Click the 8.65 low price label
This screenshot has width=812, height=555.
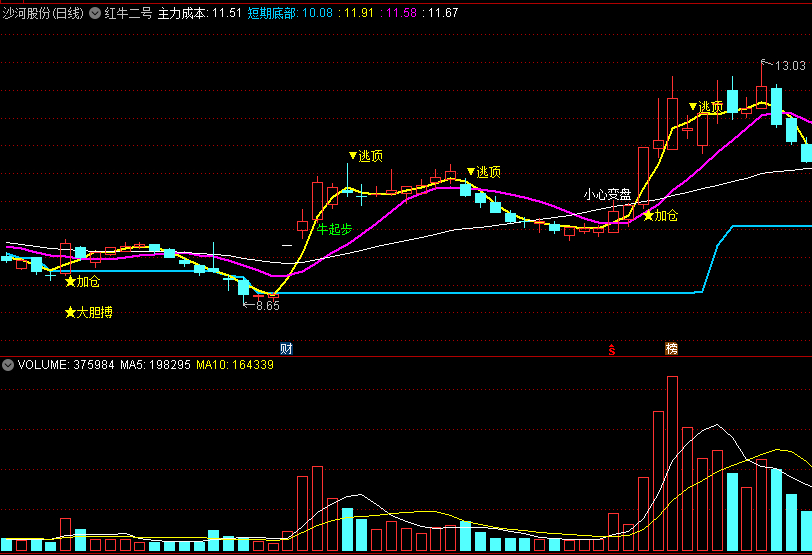pyautogui.click(x=268, y=306)
